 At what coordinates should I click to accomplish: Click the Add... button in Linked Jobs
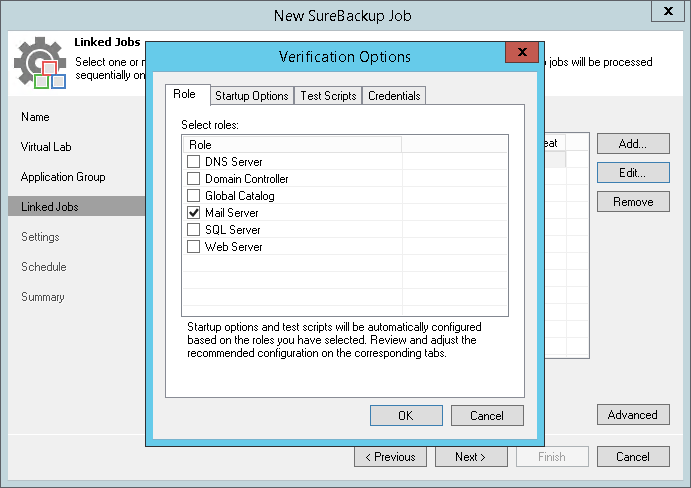tap(633, 144)
